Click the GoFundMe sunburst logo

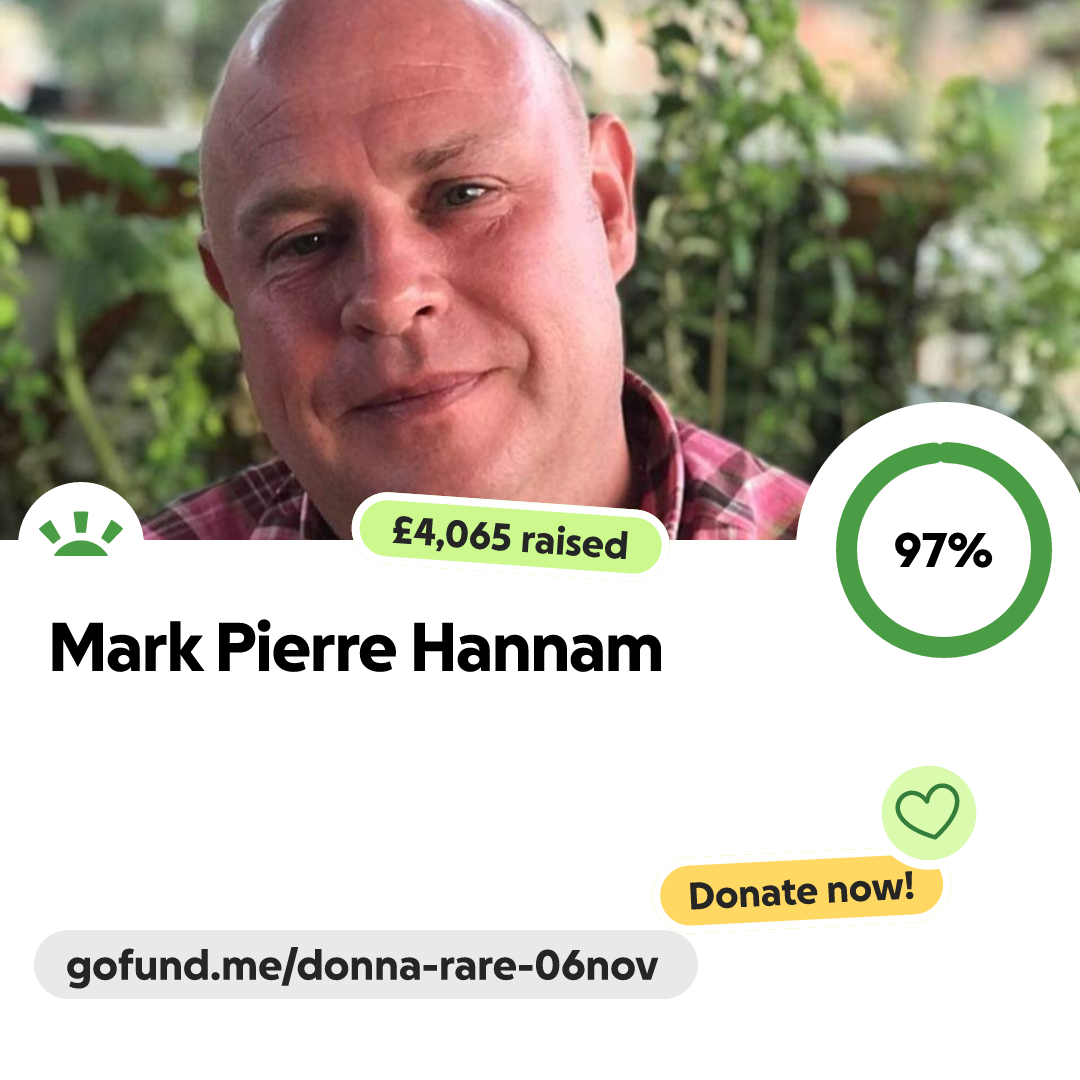click(x=81, y=533)
